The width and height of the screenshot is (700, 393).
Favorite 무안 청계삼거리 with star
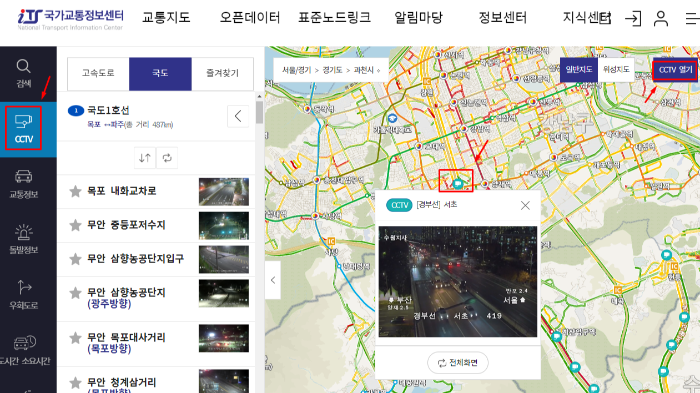[75, 383]
